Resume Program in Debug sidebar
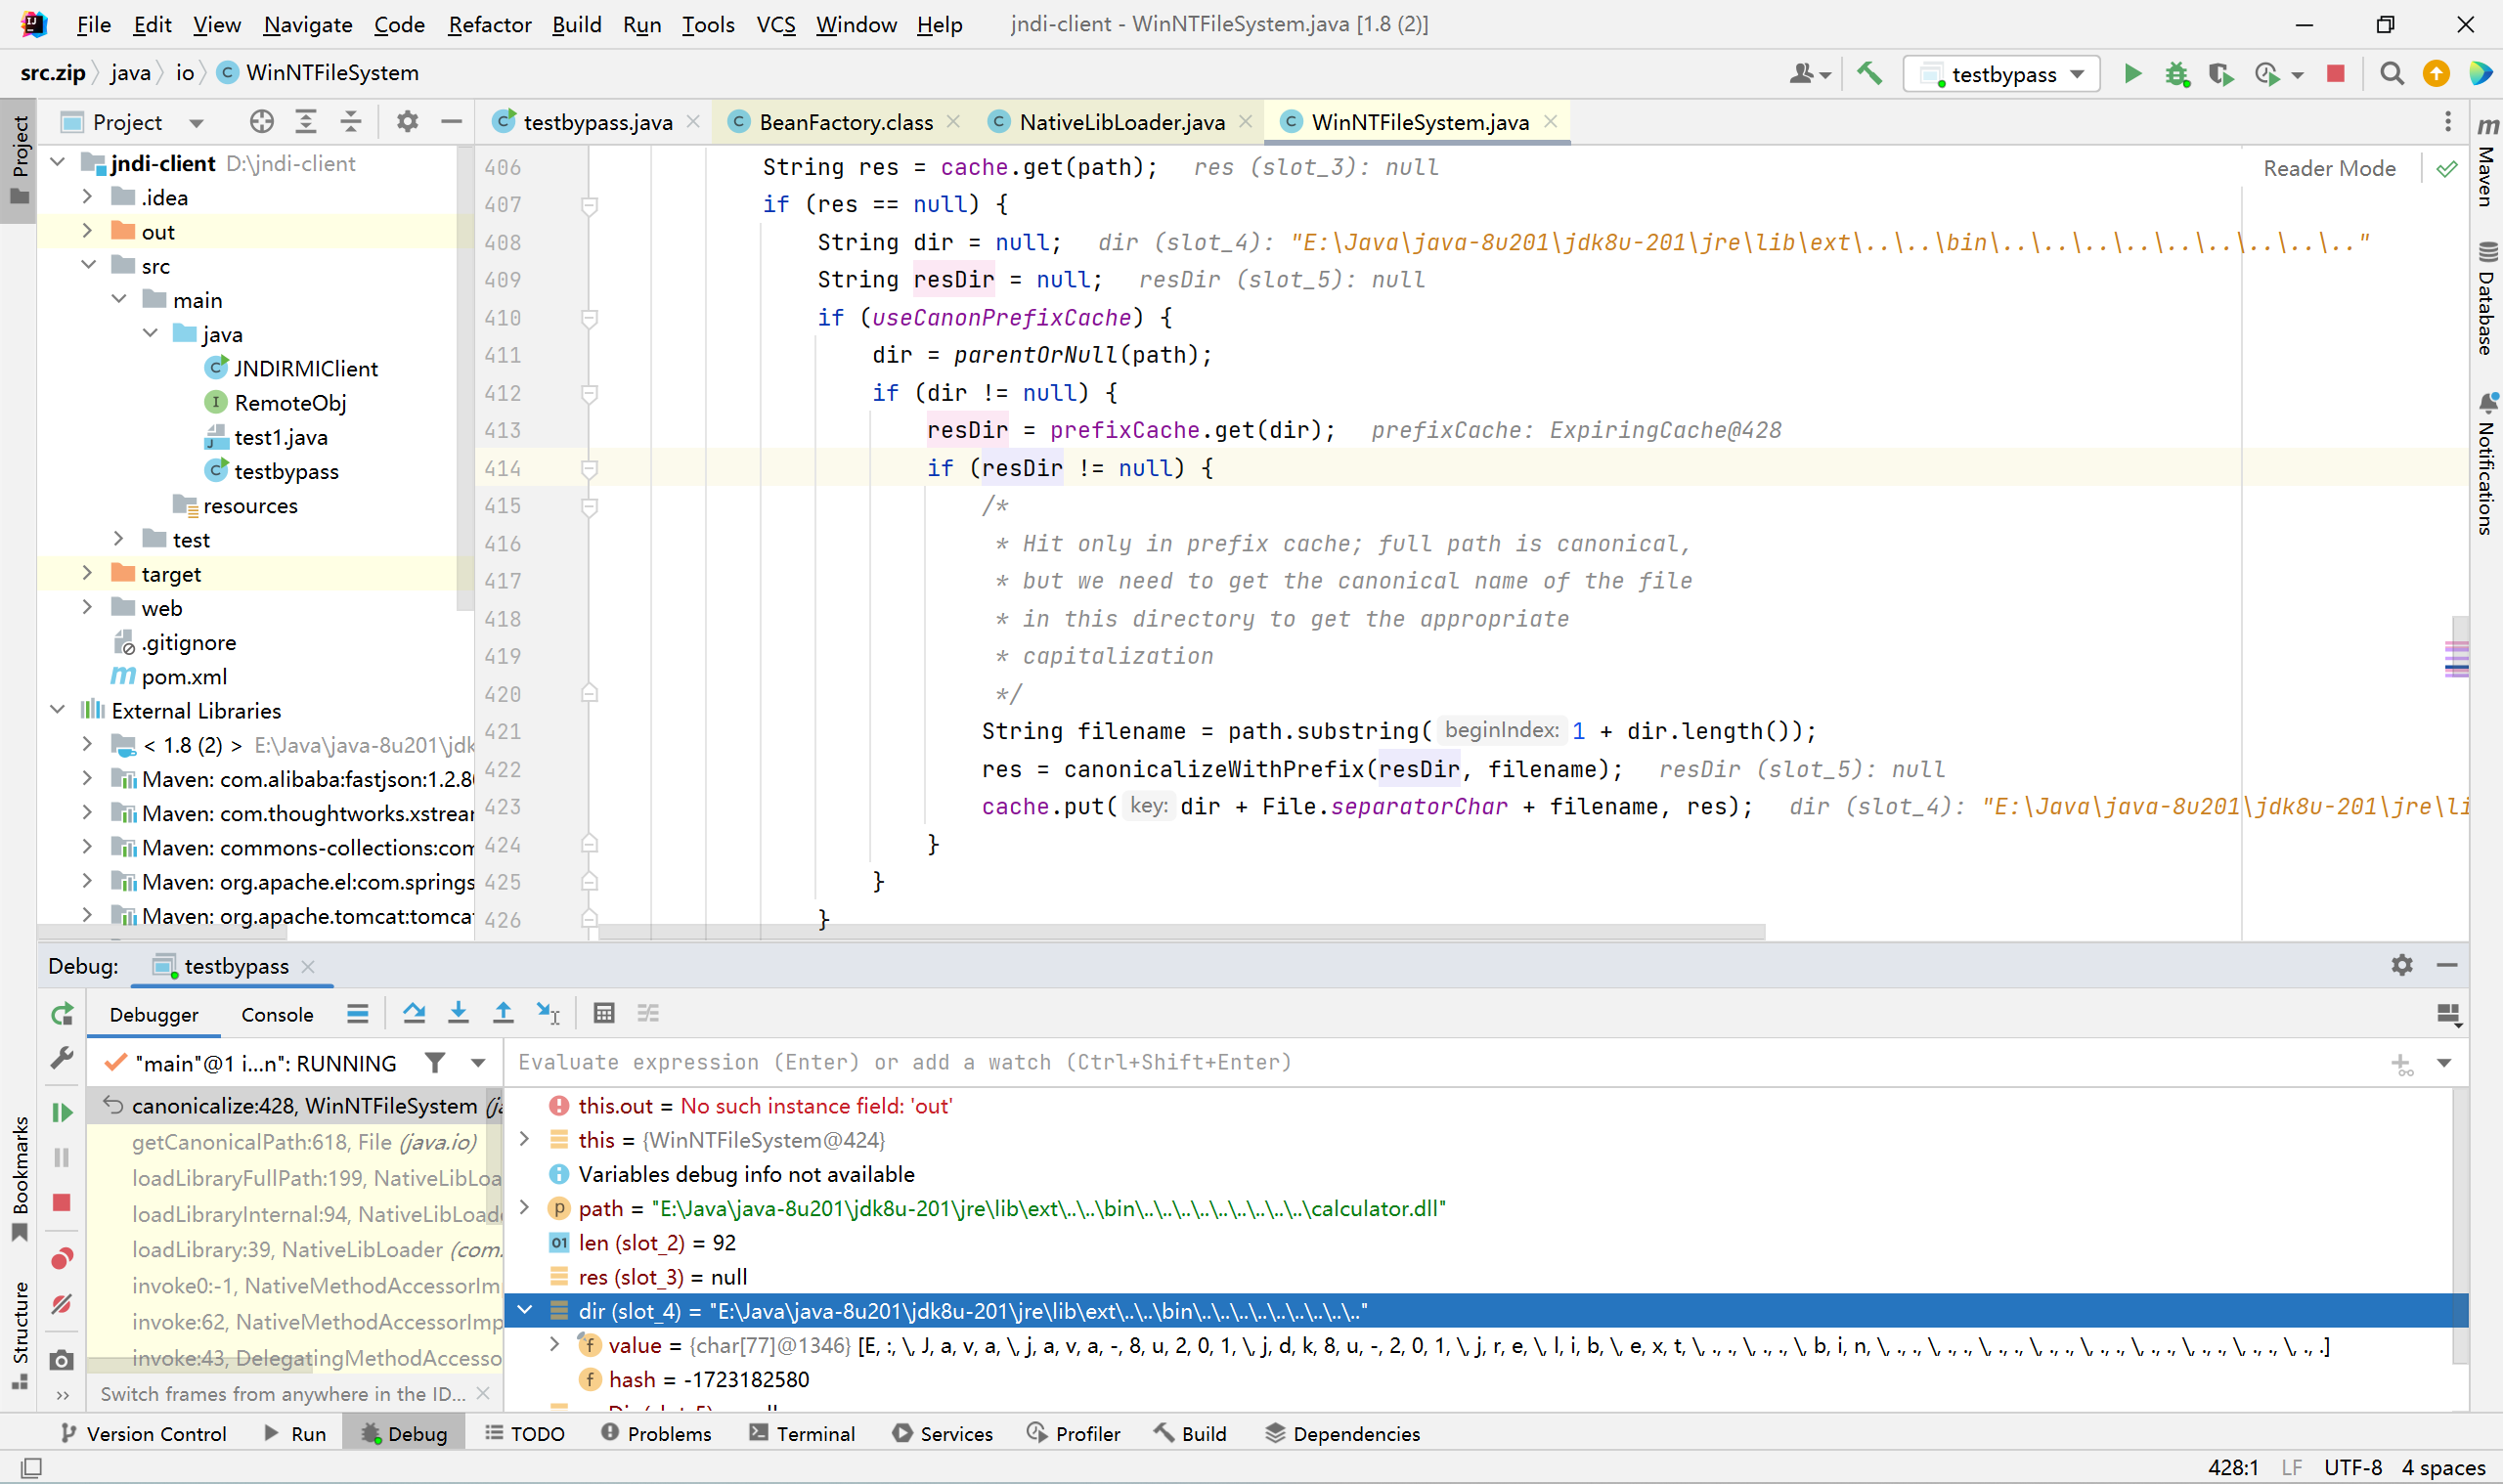Screen dimensions: 2503x1484 pyautogui.click(x=62, y=1112)
